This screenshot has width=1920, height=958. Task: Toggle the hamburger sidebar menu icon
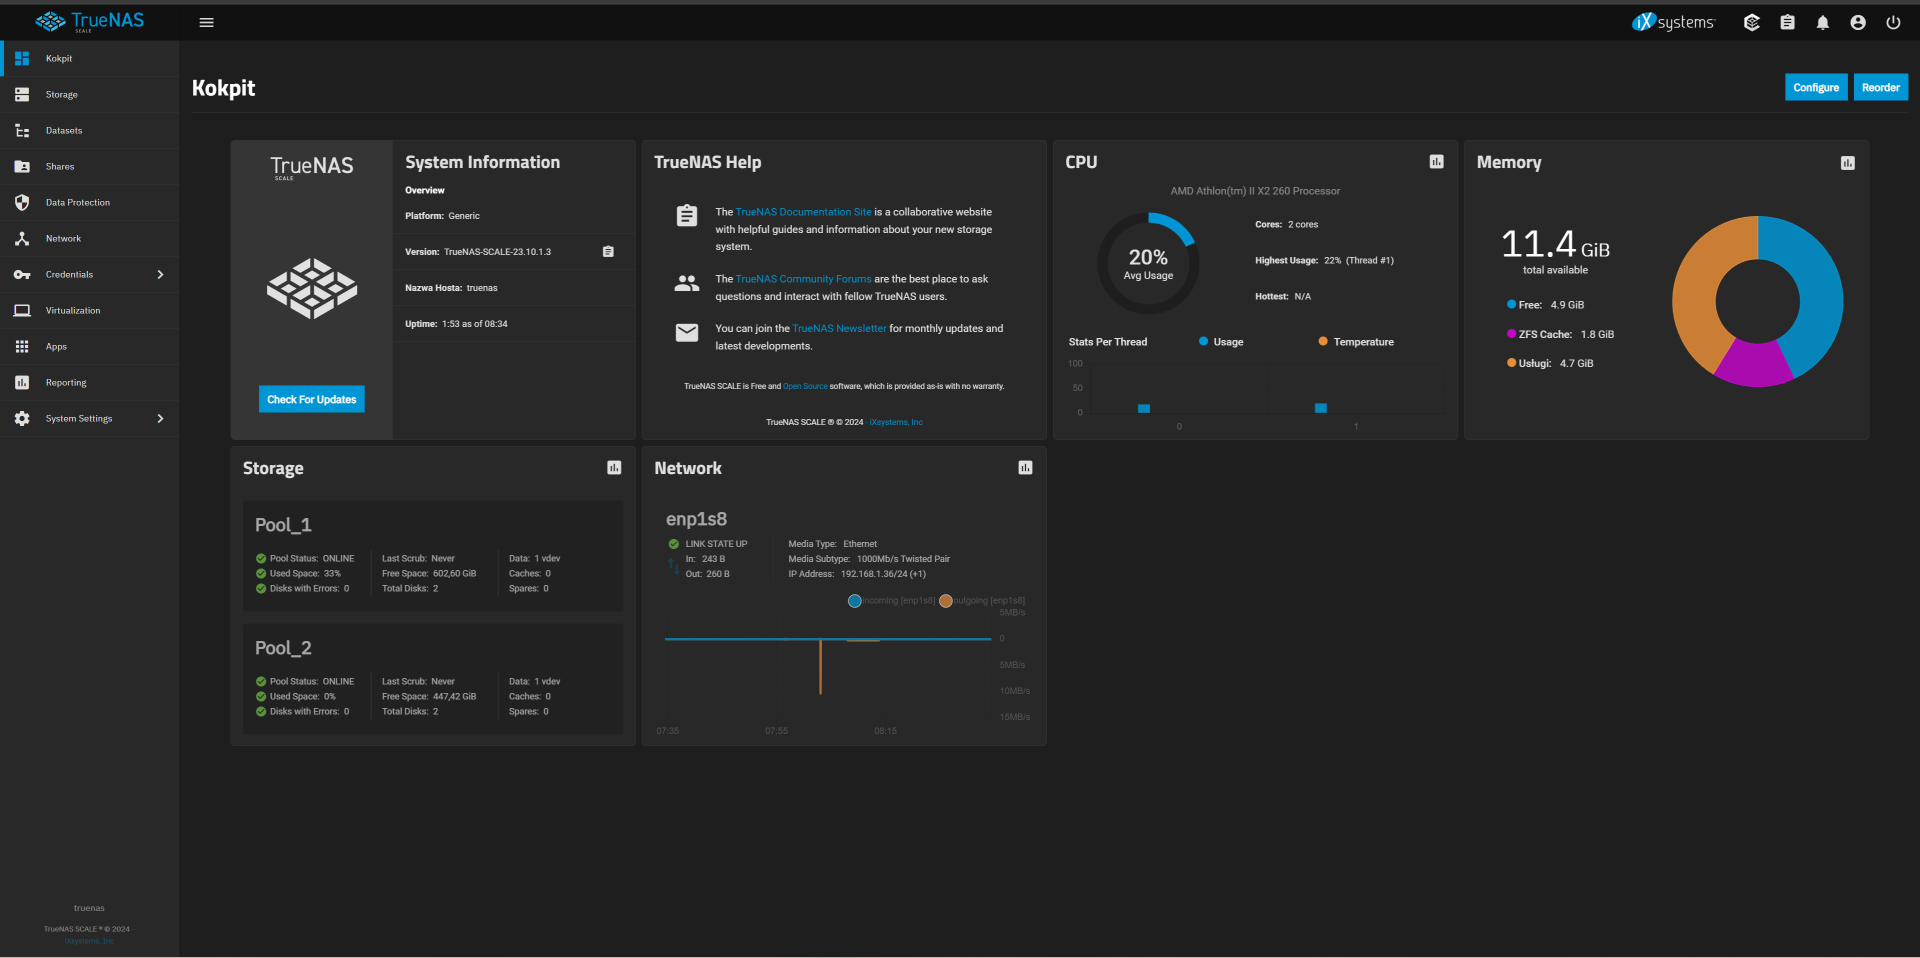206,23
